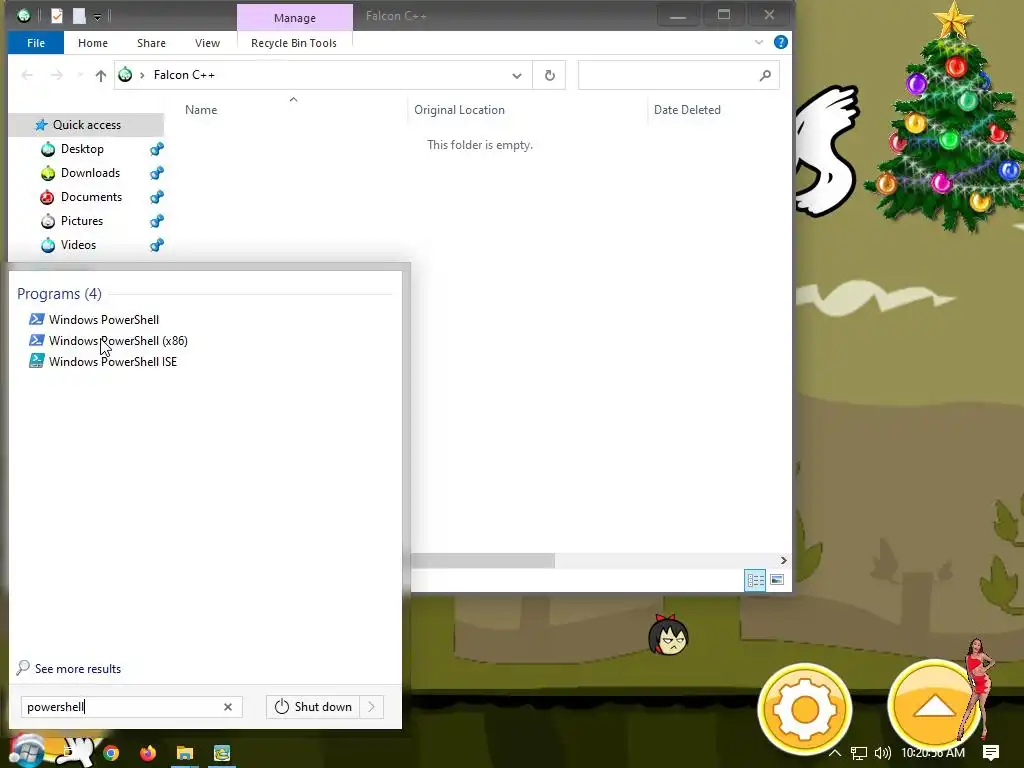Click the search magnifier icon in Explorer
This screenshot has height=768, width=1024.
click(x=765, y=76)
